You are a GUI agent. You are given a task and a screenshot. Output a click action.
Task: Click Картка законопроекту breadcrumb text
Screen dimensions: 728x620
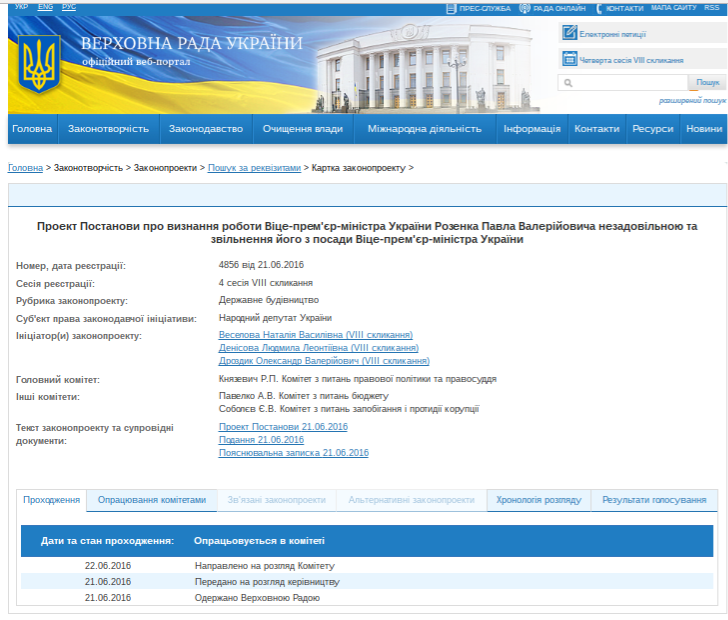point(358,168)
